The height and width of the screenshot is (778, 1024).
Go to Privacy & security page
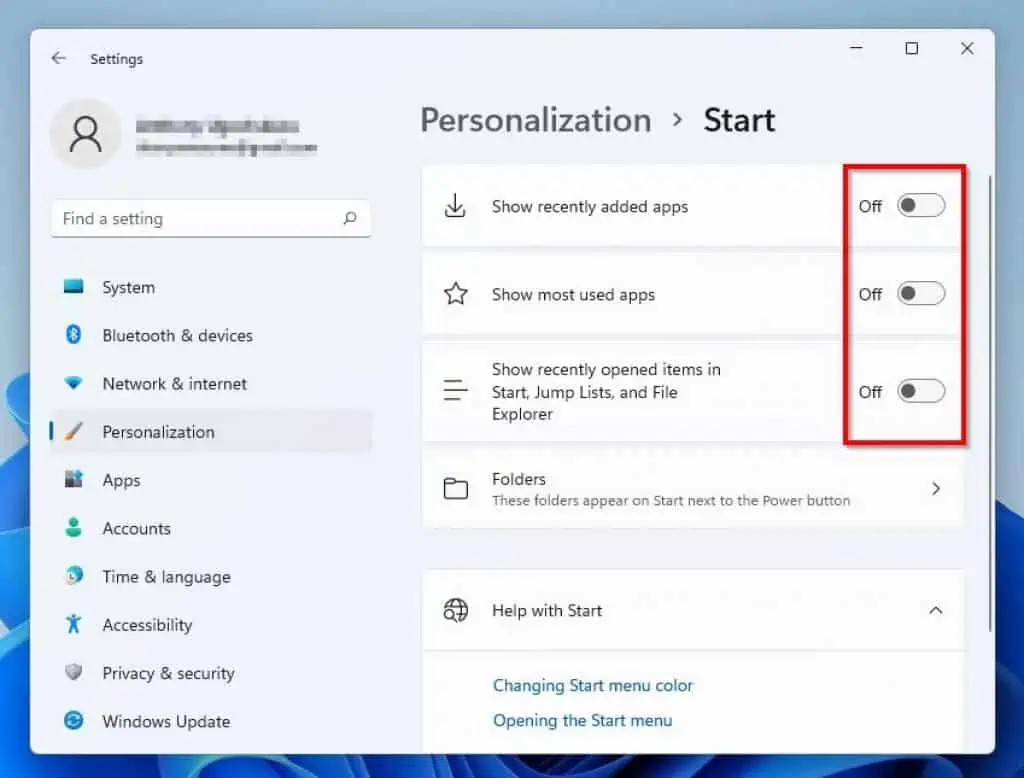coord(167,673)
